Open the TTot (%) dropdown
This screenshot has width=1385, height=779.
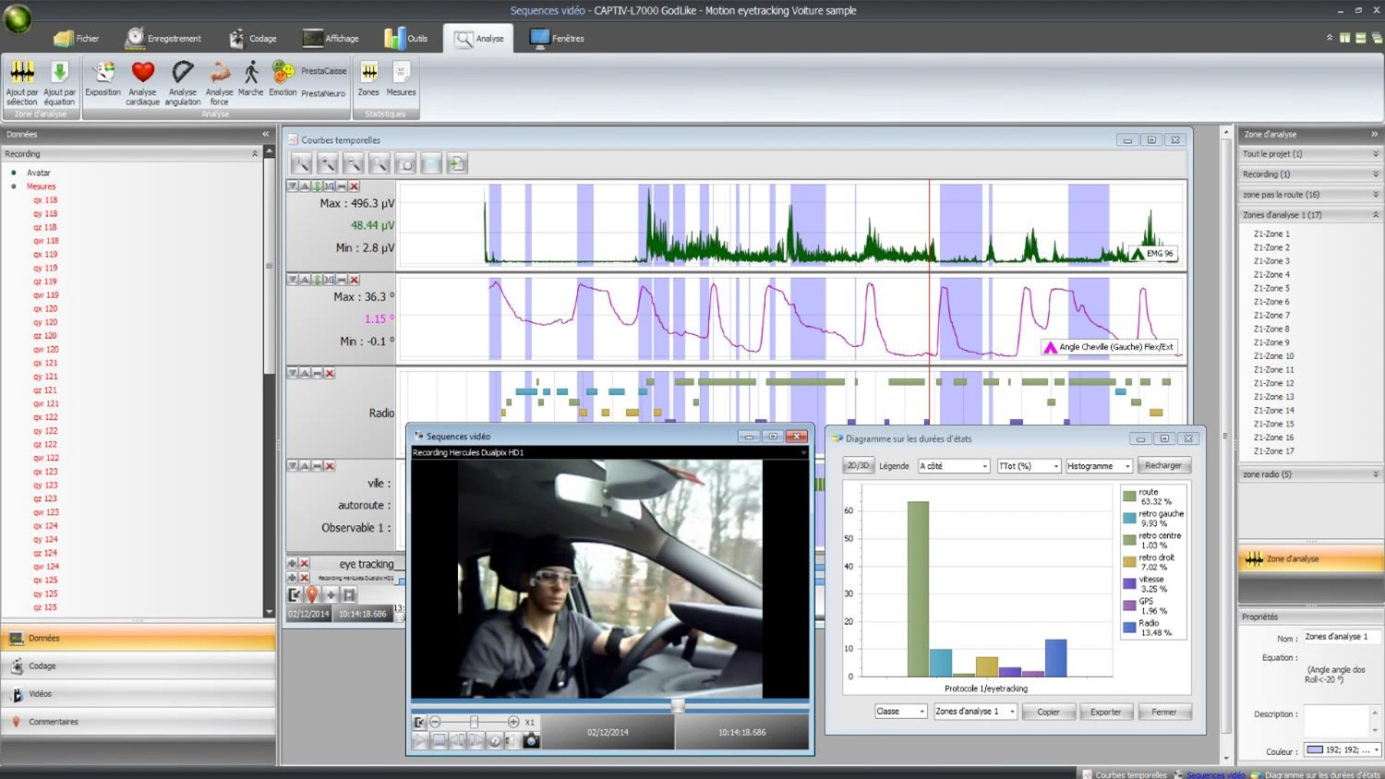point(1028,466)
